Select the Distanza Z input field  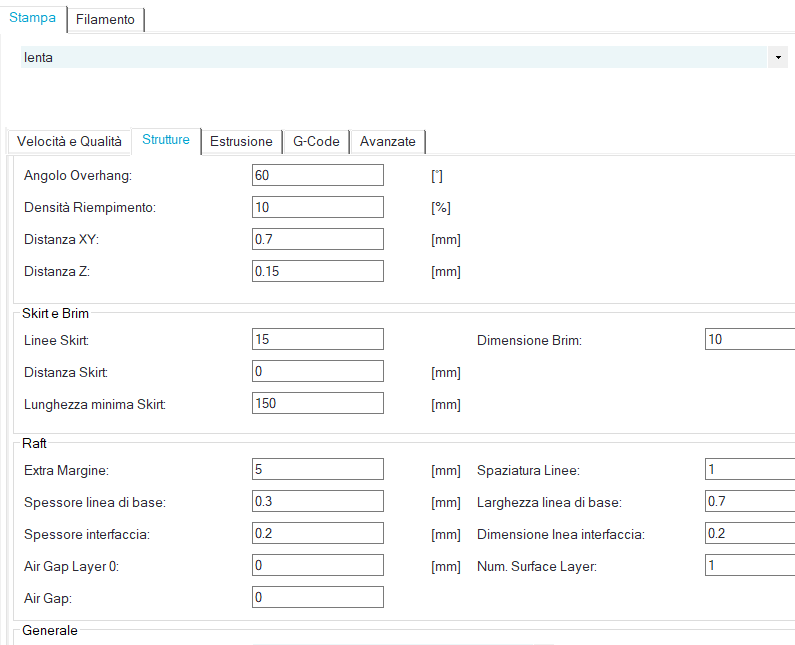[318, 271]
